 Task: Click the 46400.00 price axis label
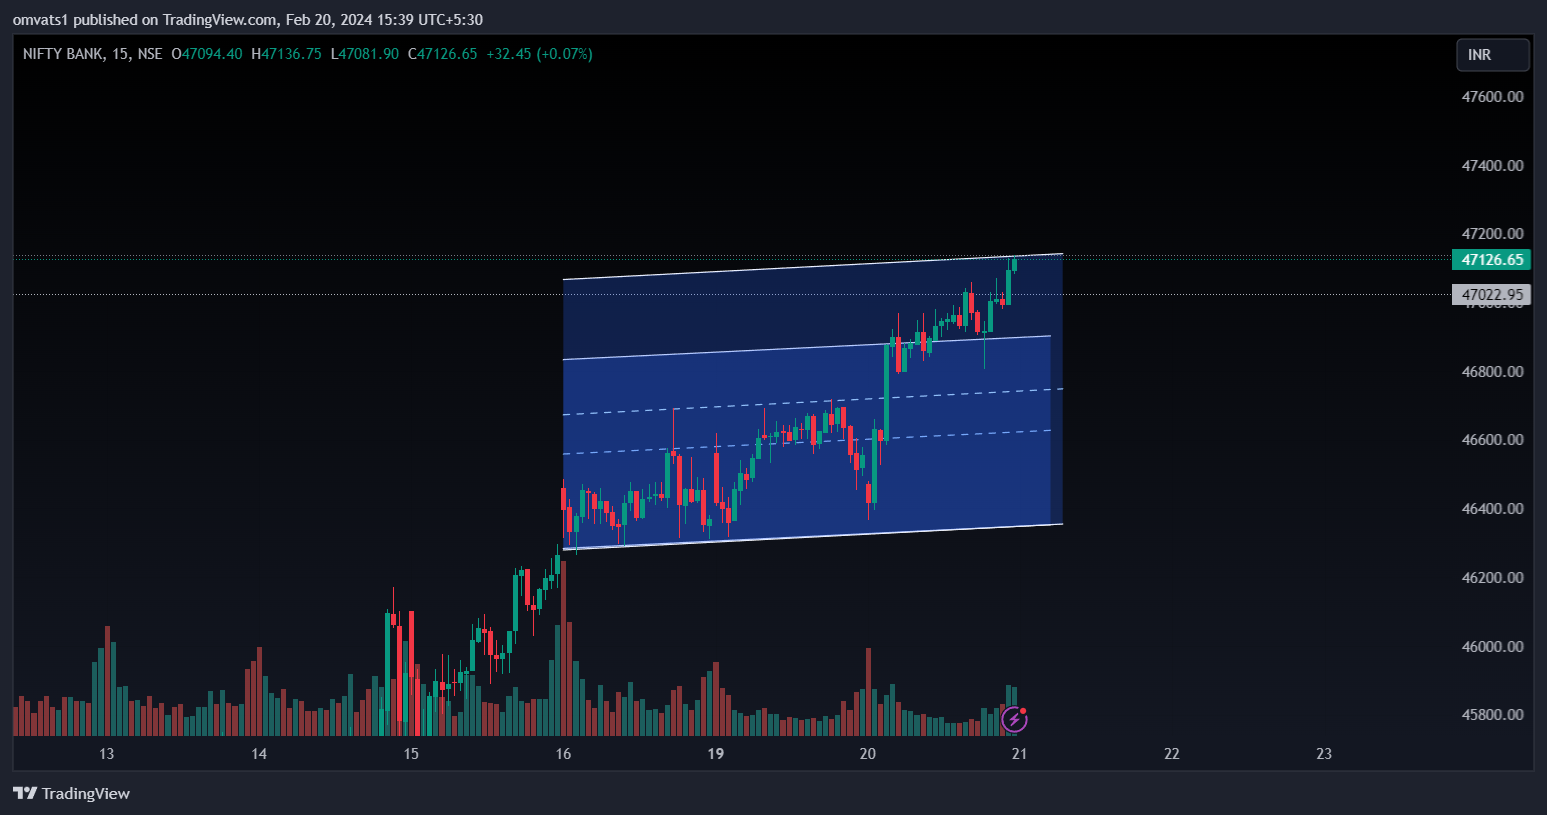pos(1492,509)
